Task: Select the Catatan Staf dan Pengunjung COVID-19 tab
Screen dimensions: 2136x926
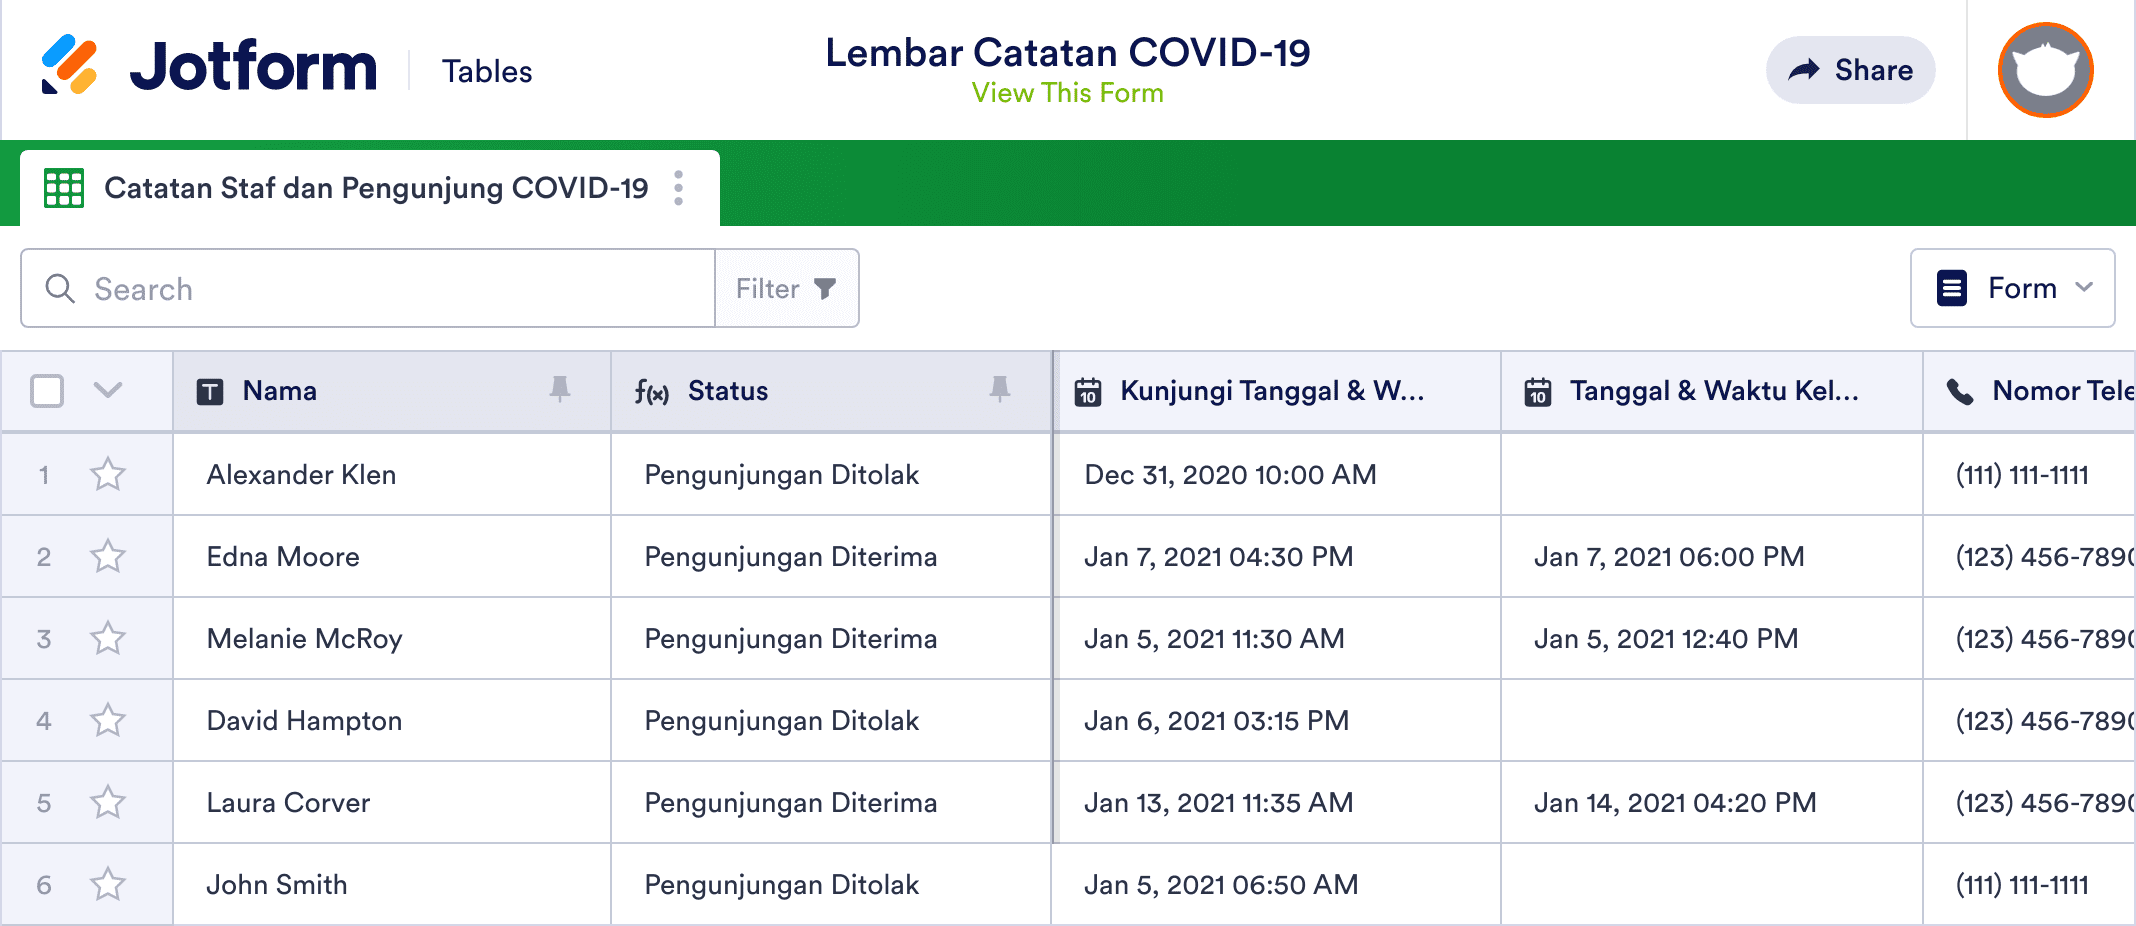Action: coord(375,187)
